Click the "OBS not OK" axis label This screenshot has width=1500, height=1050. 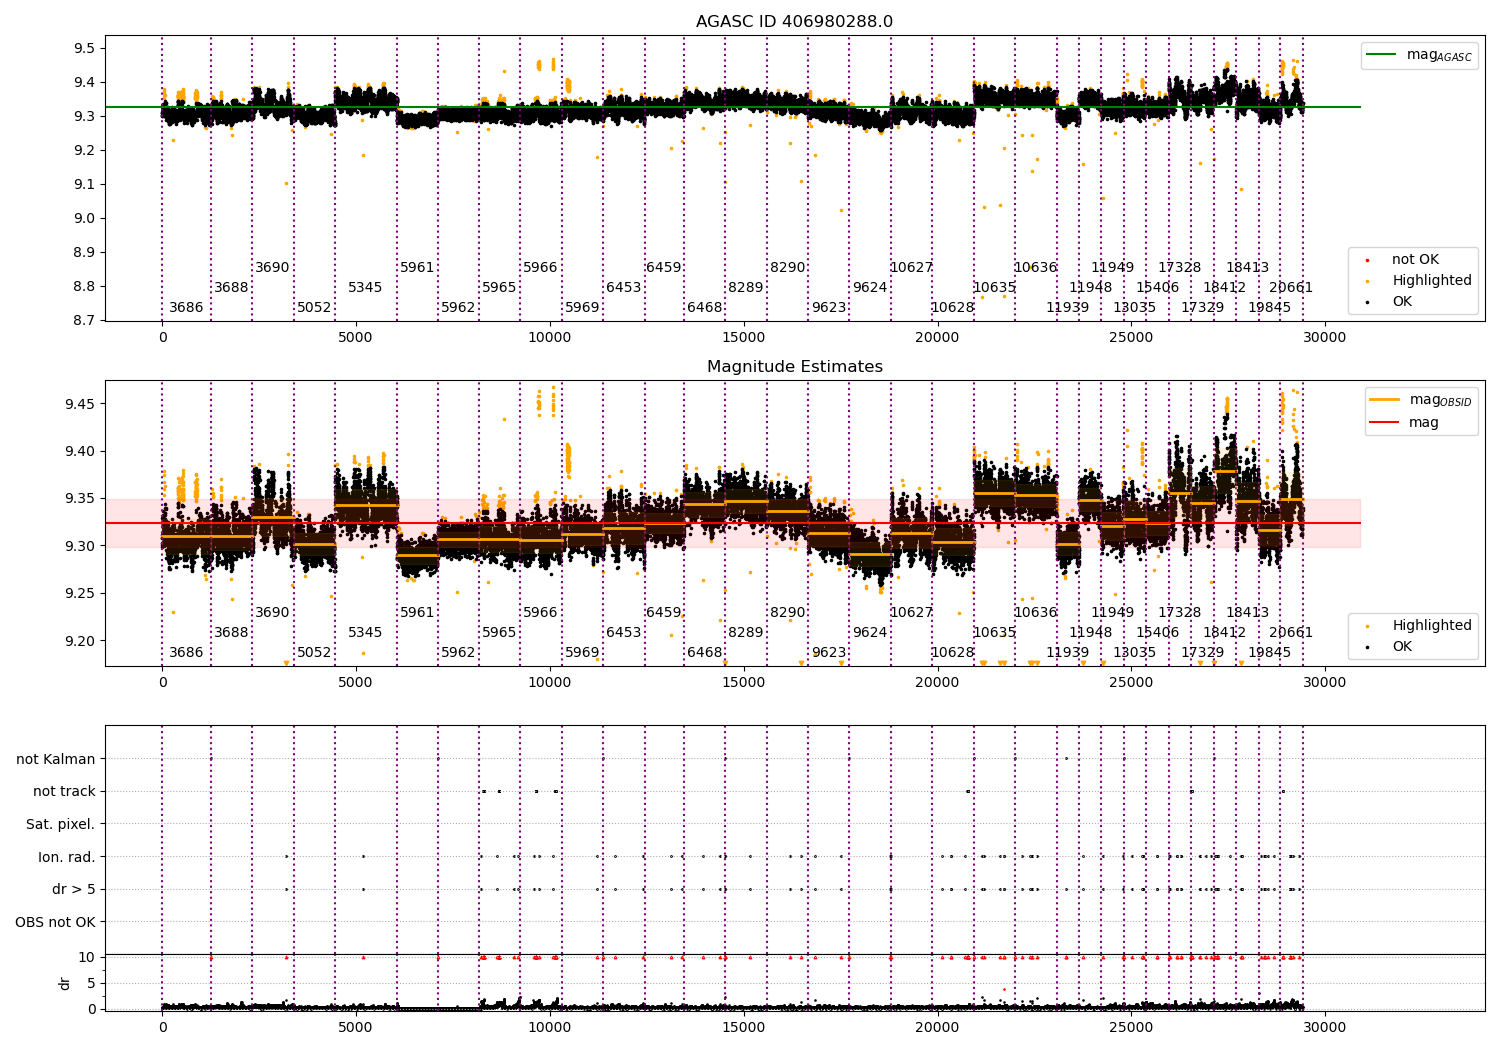(x=56, y=922)
